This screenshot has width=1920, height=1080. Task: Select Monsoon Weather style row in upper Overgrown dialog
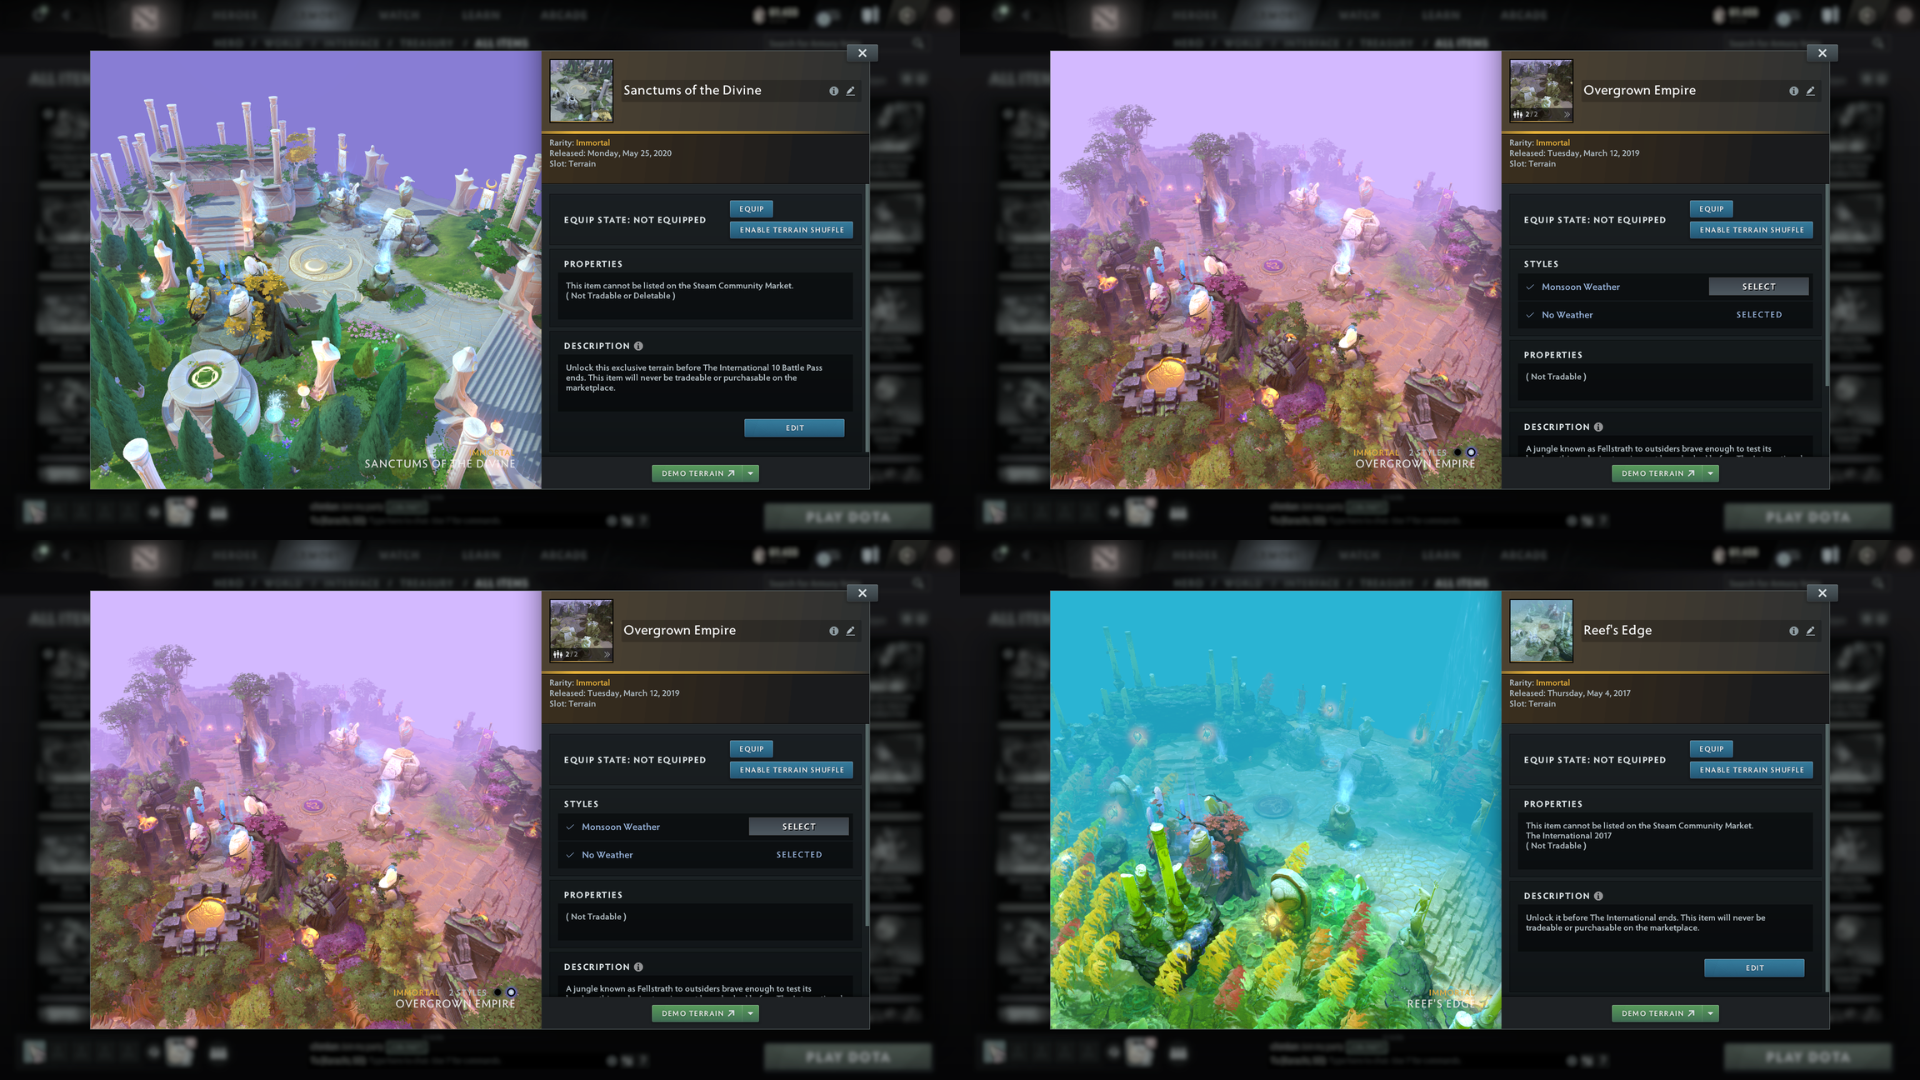tap(1667, 287)
